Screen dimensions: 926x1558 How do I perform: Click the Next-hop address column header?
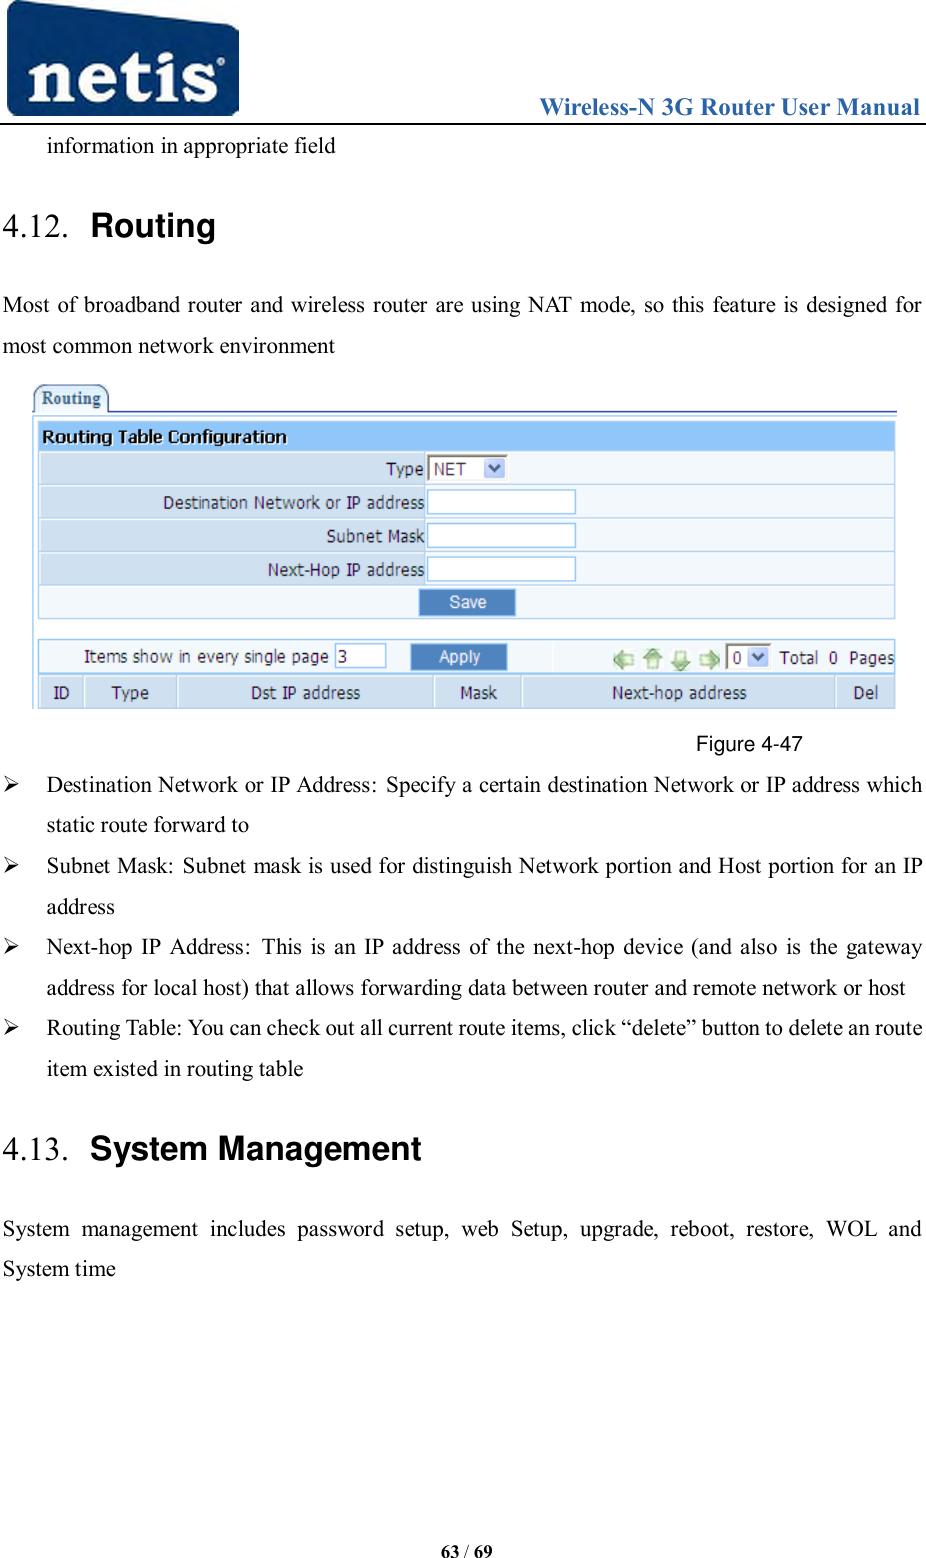coord(680,691)
